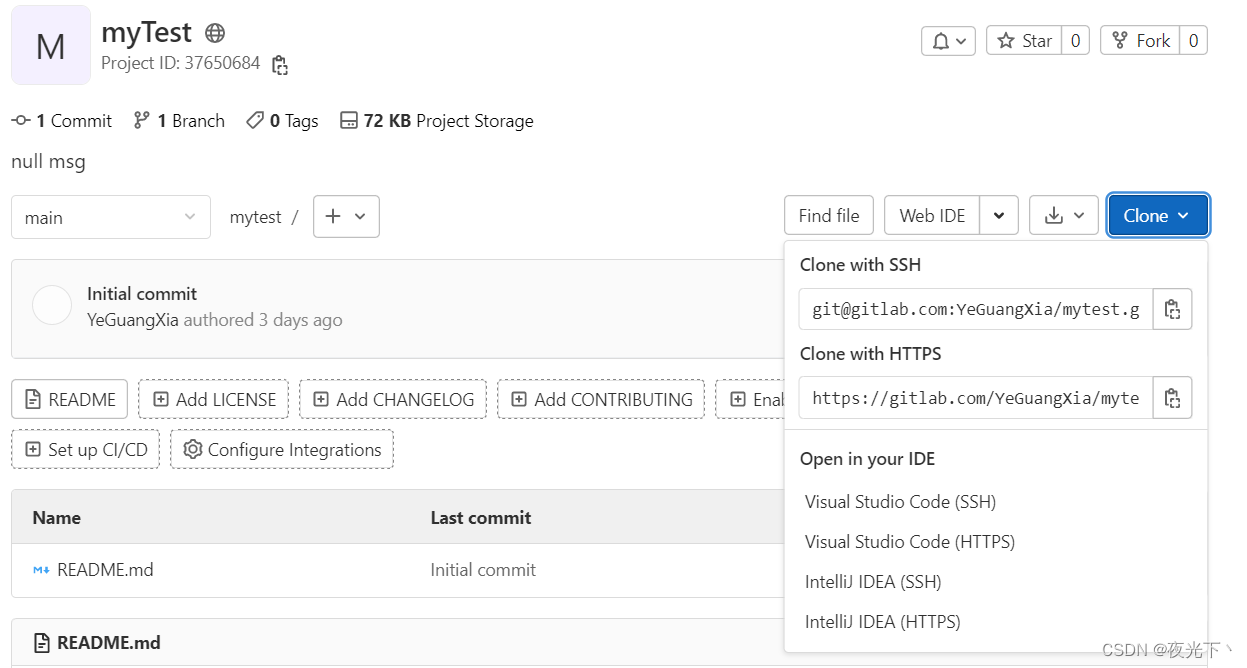Click the commit author avatar

tap(52, 305)
